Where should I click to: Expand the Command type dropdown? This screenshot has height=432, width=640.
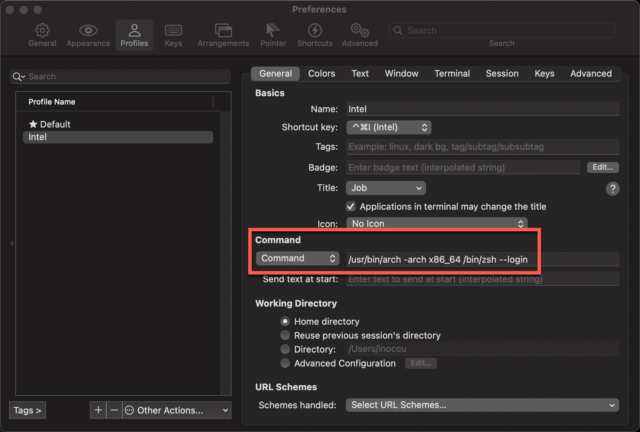[297, 258]
